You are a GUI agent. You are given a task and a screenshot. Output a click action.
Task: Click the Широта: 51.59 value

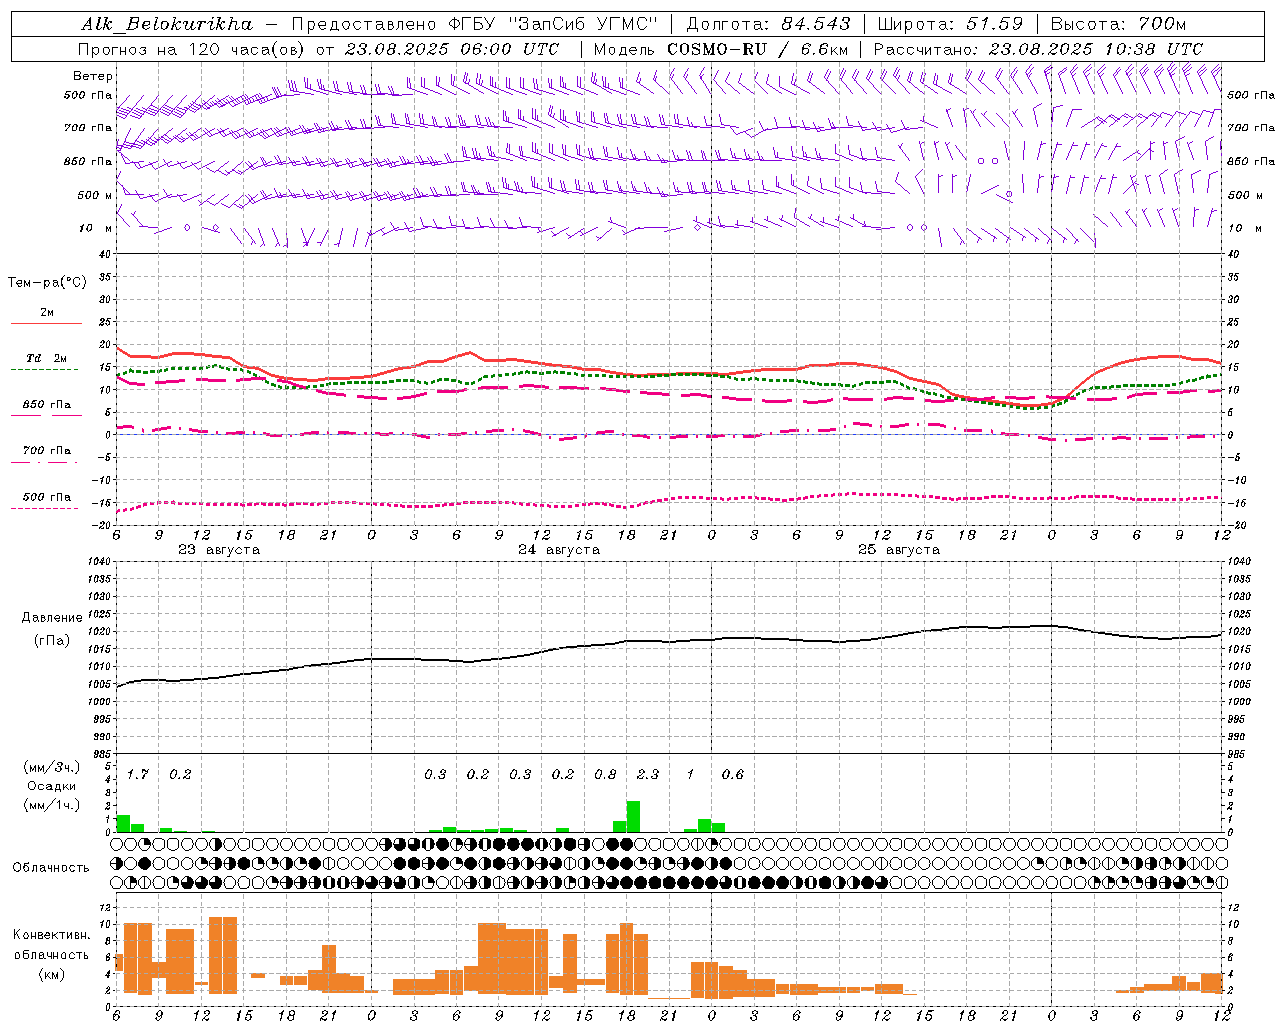(950, 24)
